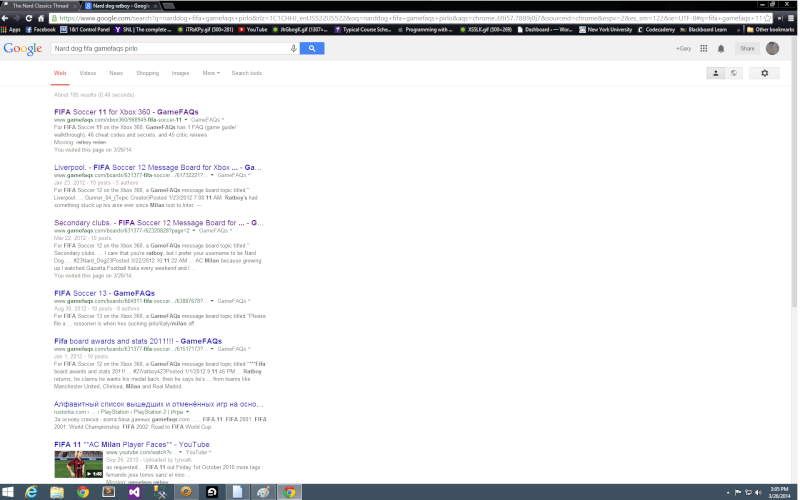Click the Chrome back arrow button

click(5, 18)
